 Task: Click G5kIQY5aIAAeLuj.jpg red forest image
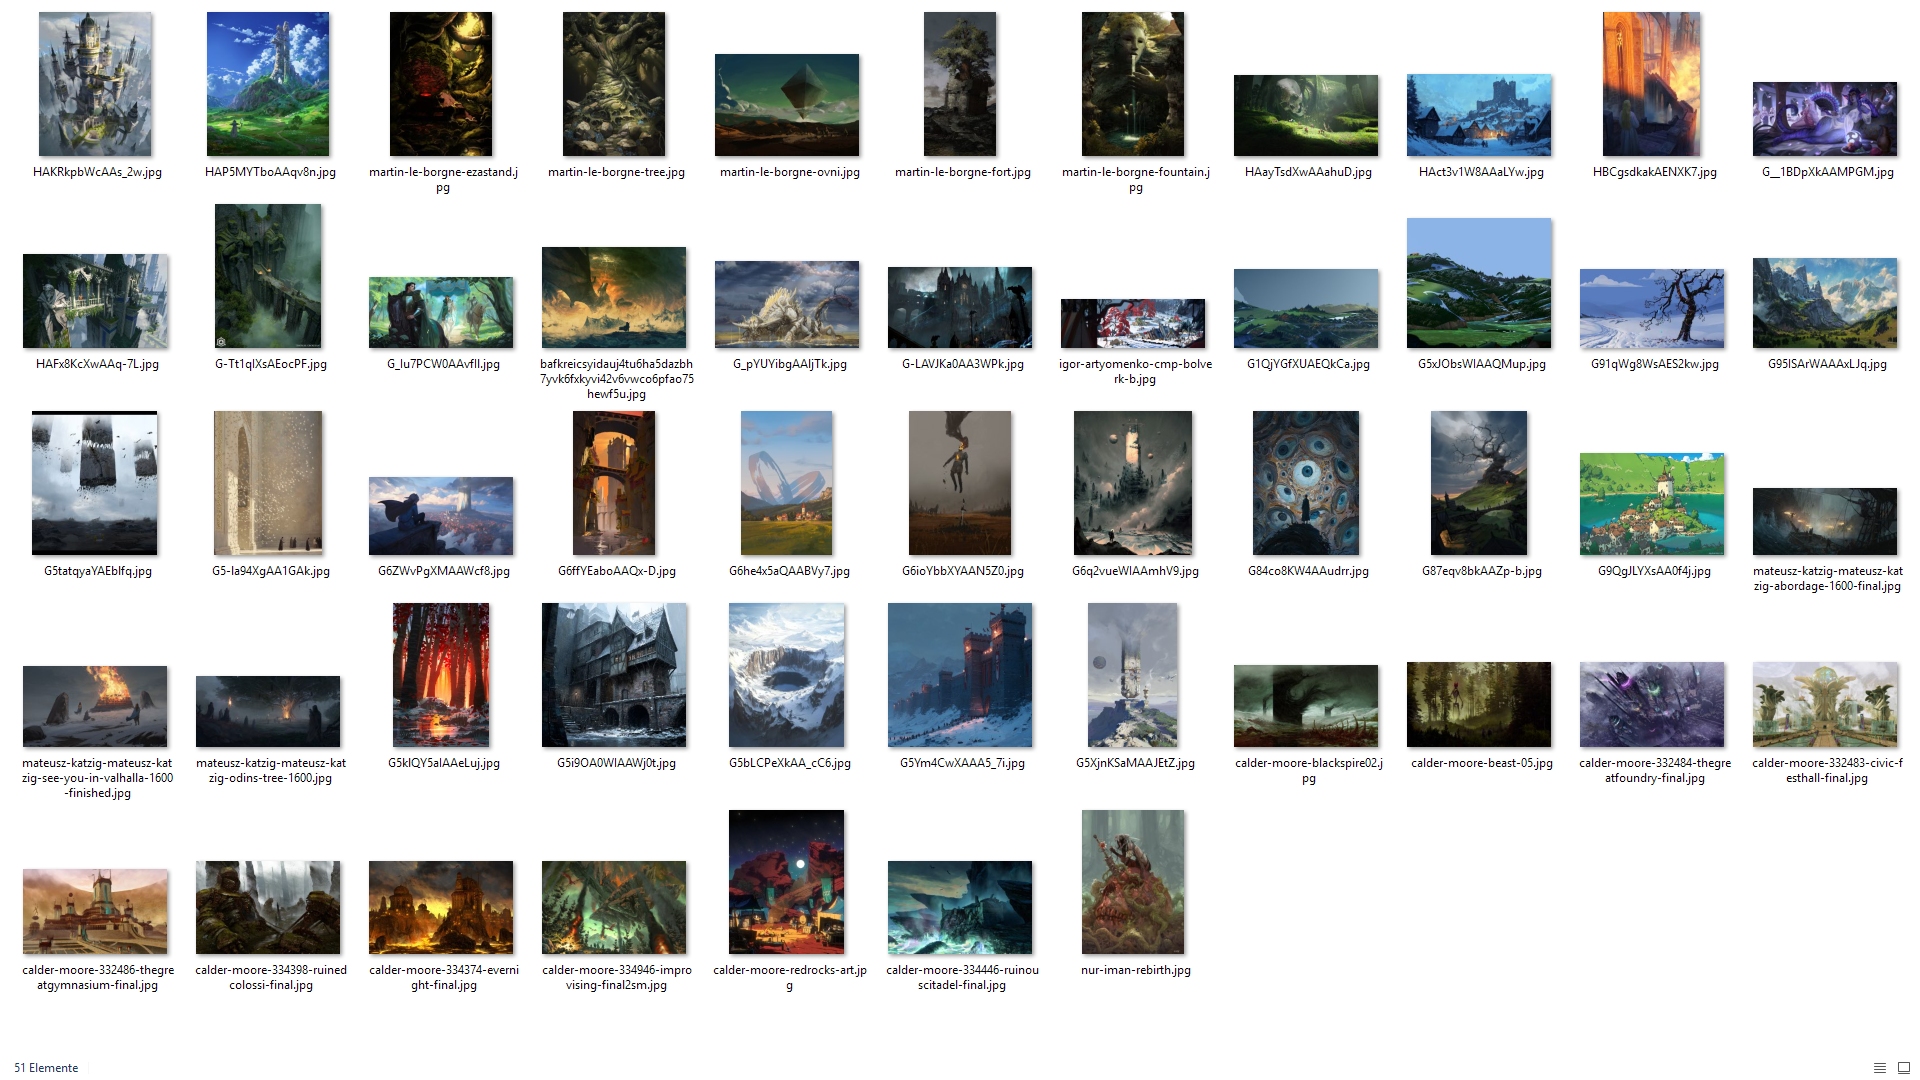pos(441,675)
